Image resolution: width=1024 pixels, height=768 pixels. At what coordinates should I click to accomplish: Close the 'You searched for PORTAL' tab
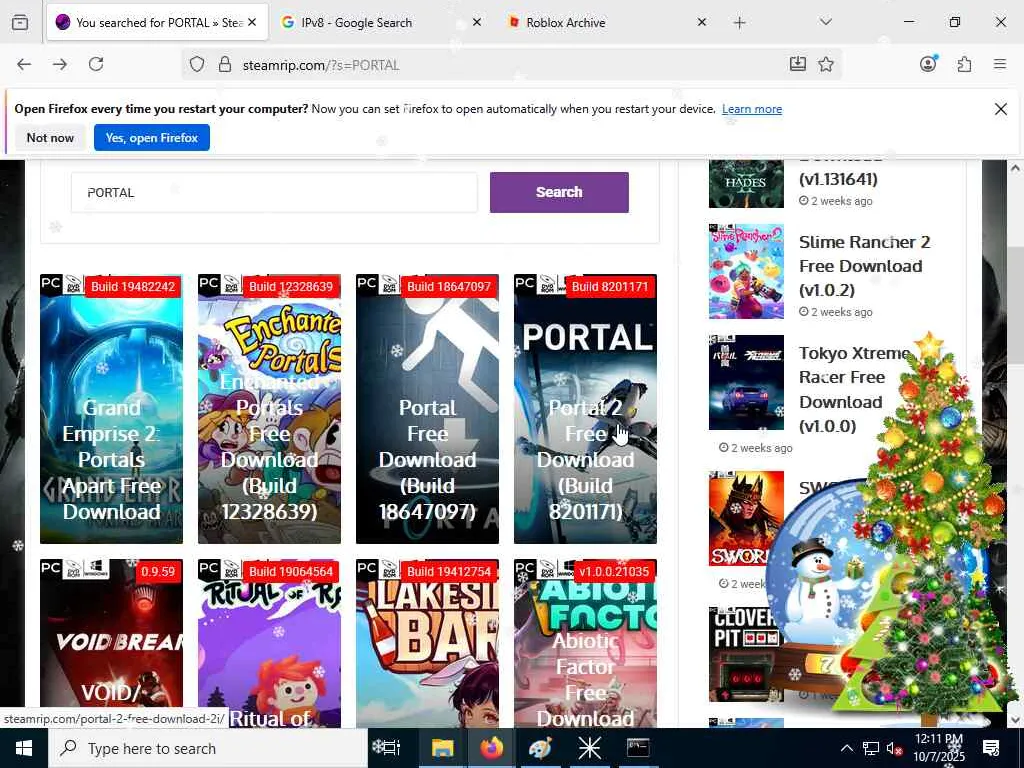coord(252,22)
